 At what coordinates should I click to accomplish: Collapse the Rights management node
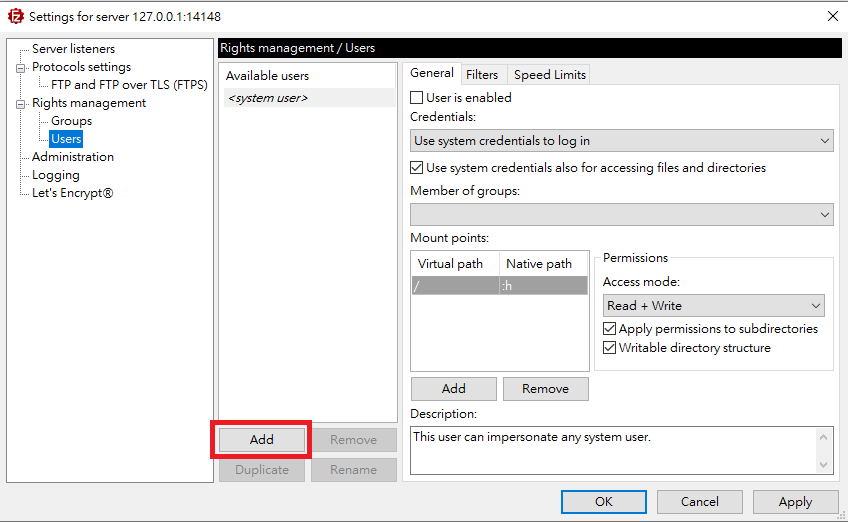tap(21, 104)
